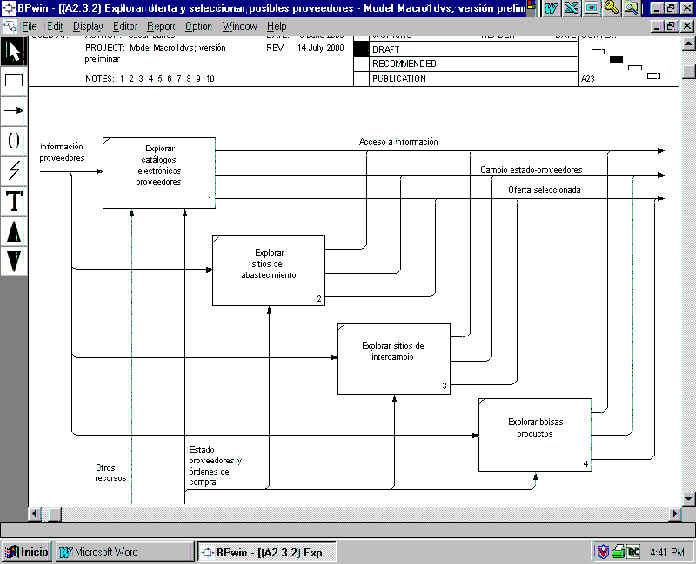This screenshot has width=696, height=564.
Task: Select the Explorar sitios de intercambio box
Action: pyautogui.click(x=394, y=359)
